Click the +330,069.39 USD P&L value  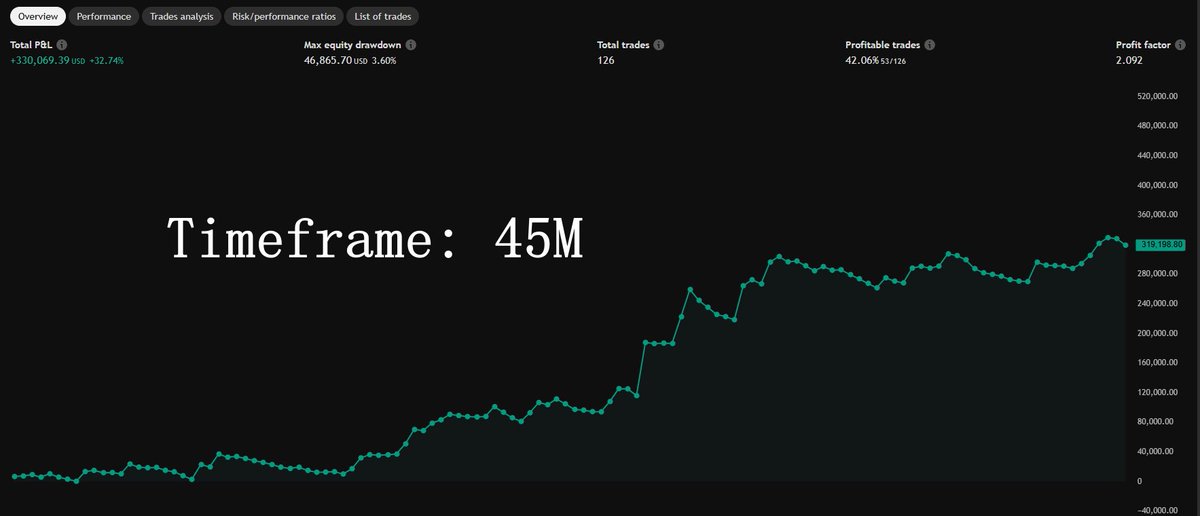(48, 61)
